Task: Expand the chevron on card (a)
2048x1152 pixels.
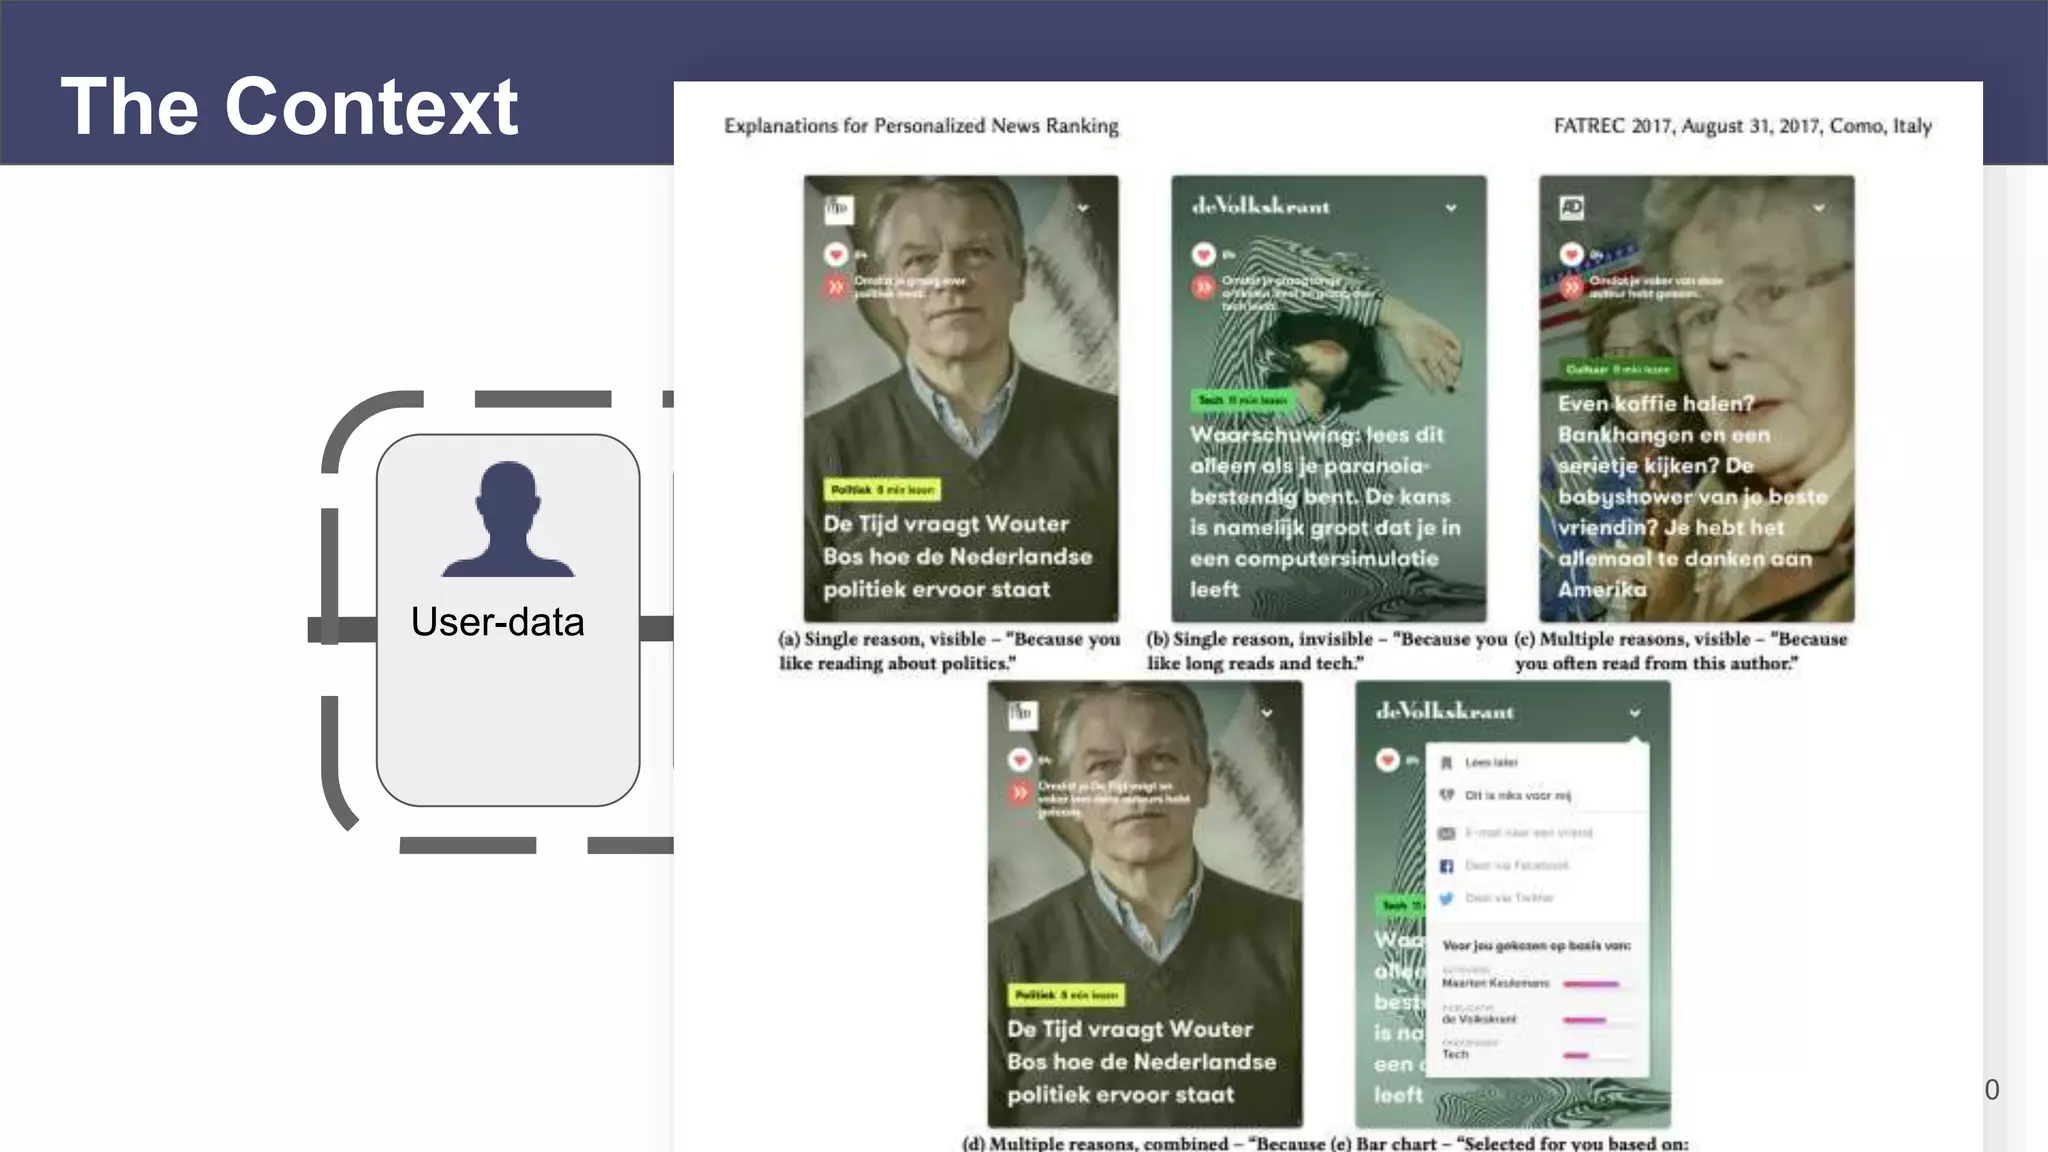Action: click(1083, 208)
